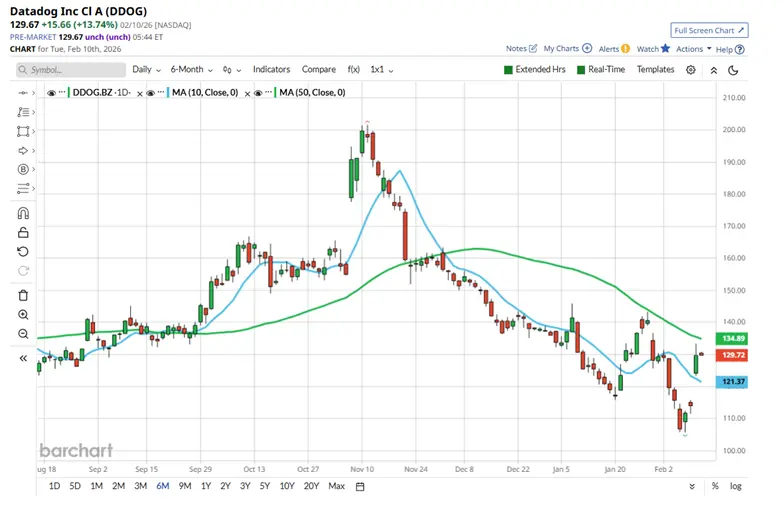Expand the 6-Month period dropdown
Screen dimensions: 781x513
(x=190, y=70)
